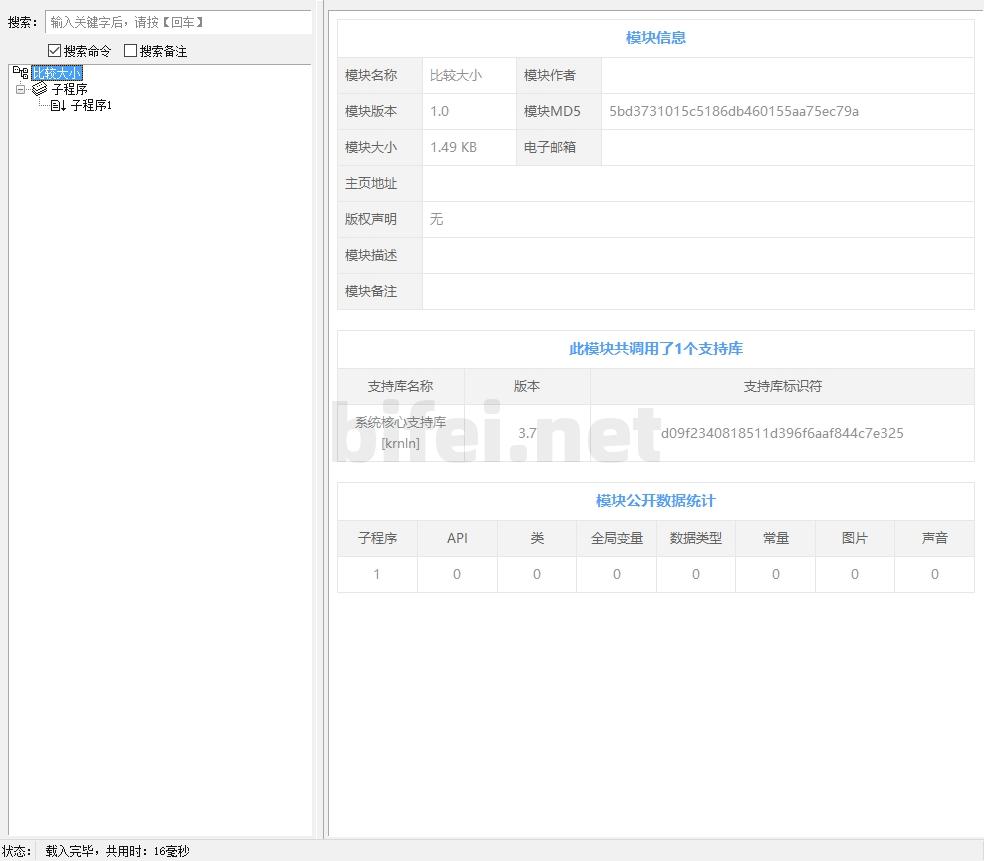Screen dimensions: 984x861
Task: Click the 数据类型 column header
Action: [x=696, y=538]
